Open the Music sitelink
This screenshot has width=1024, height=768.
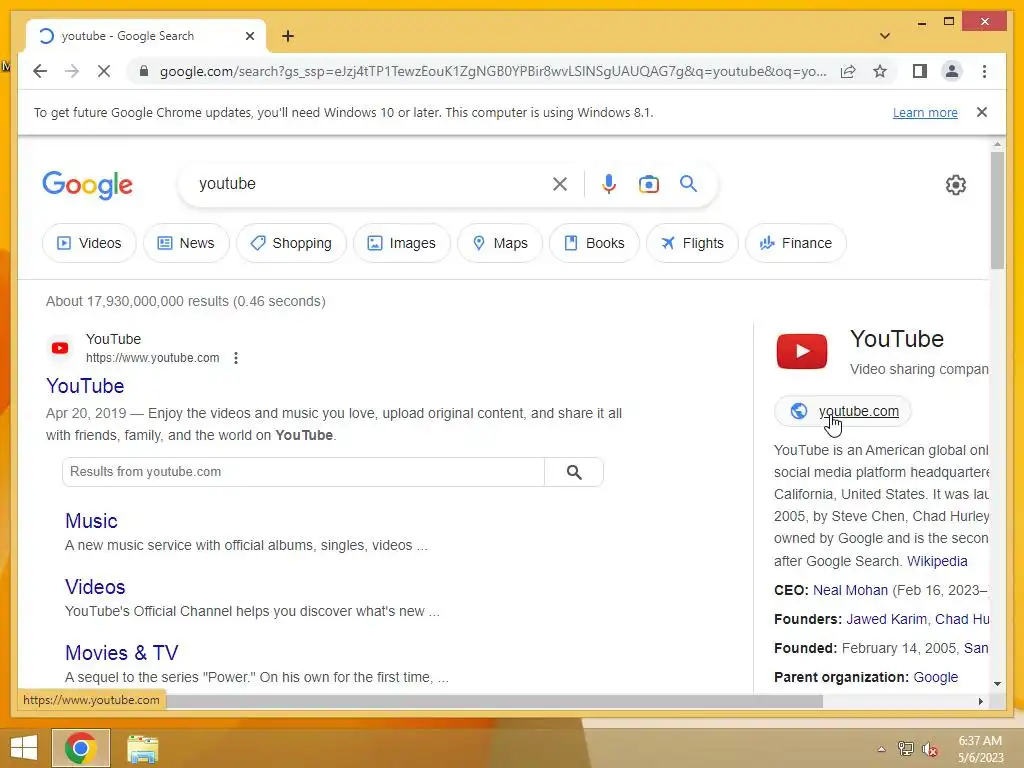click(x=91, y=521)
